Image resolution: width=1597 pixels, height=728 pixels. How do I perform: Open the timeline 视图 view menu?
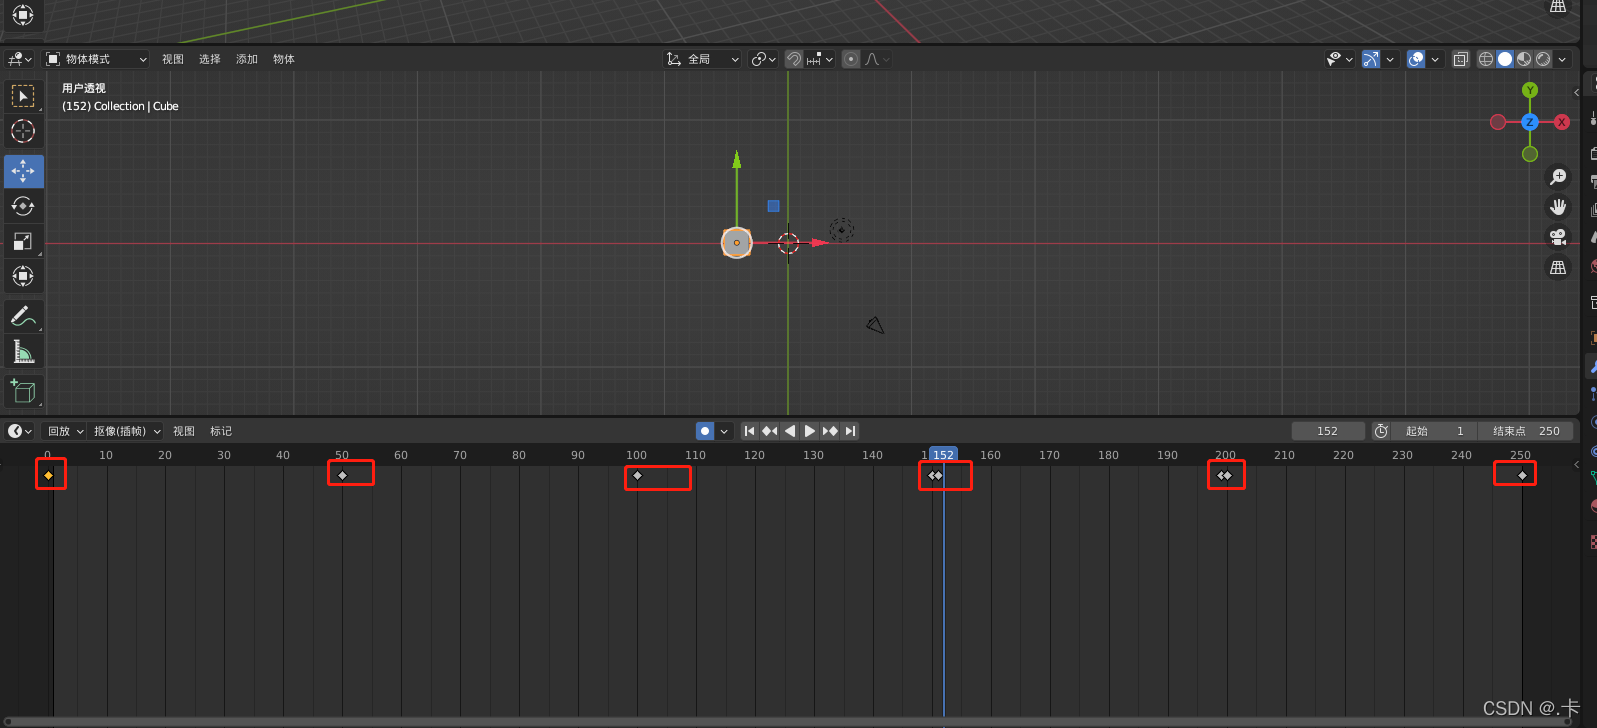point(184,431)
